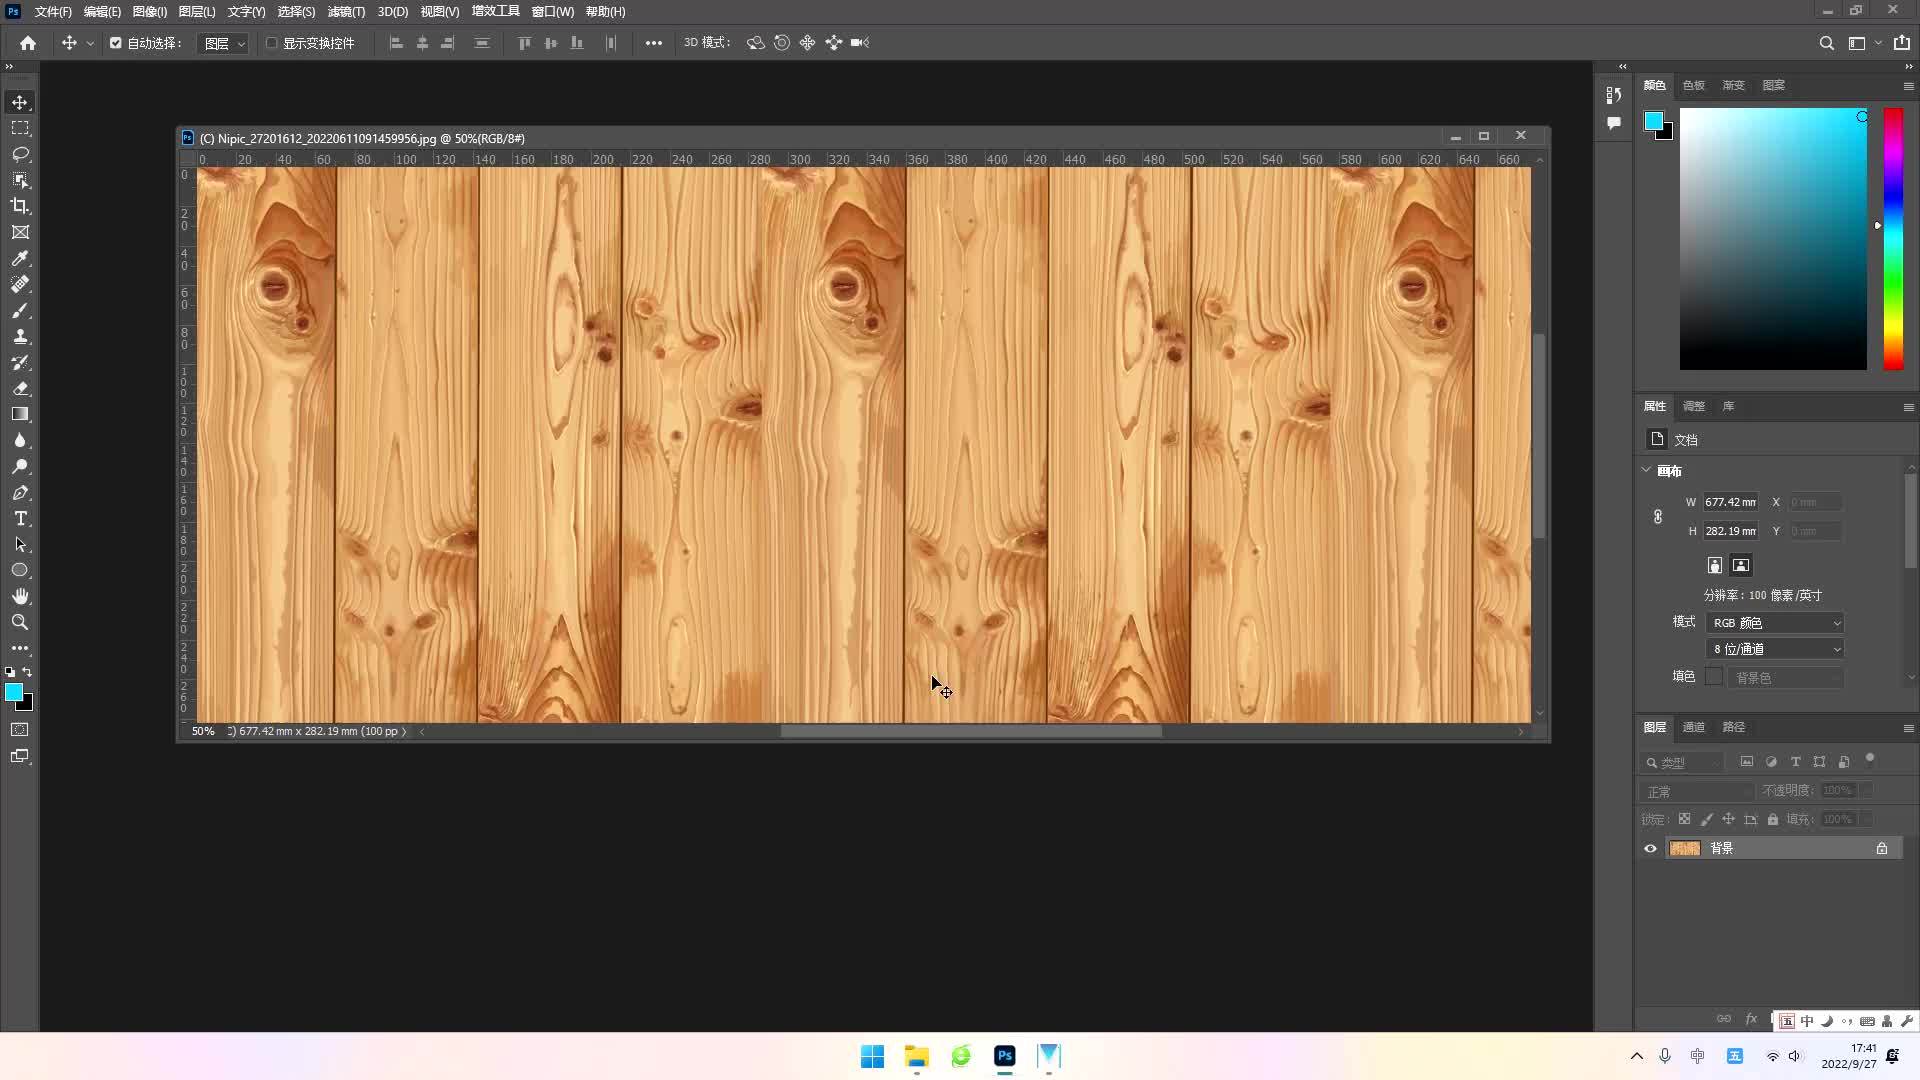This screenshot has width=1920, height=1080.
Task: Click the fx layer style icon
Action: pos(1752,1019)
